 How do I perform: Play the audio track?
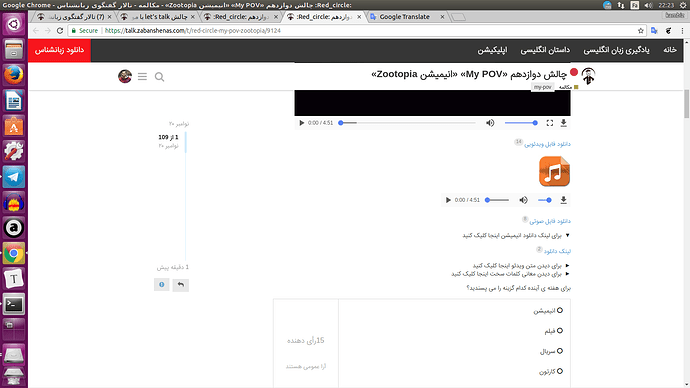click(448, 200)
